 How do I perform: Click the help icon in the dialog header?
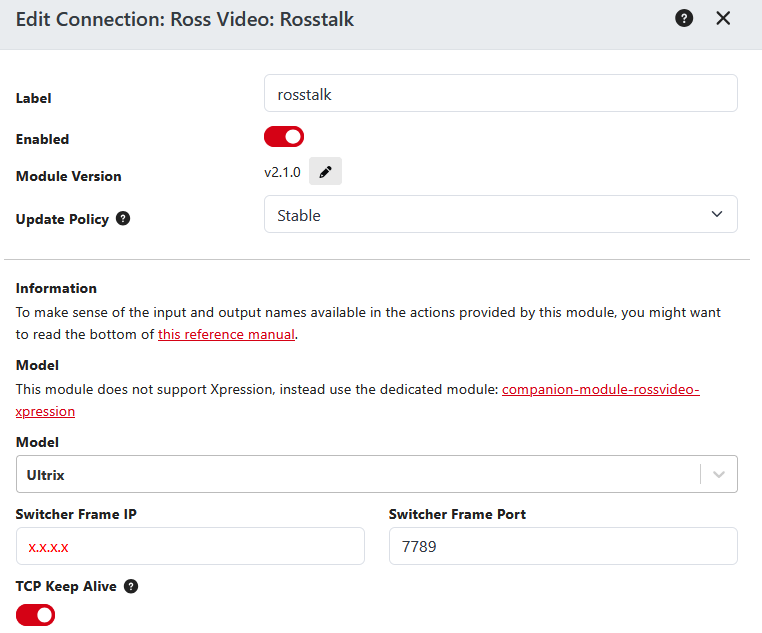point(684,19)
